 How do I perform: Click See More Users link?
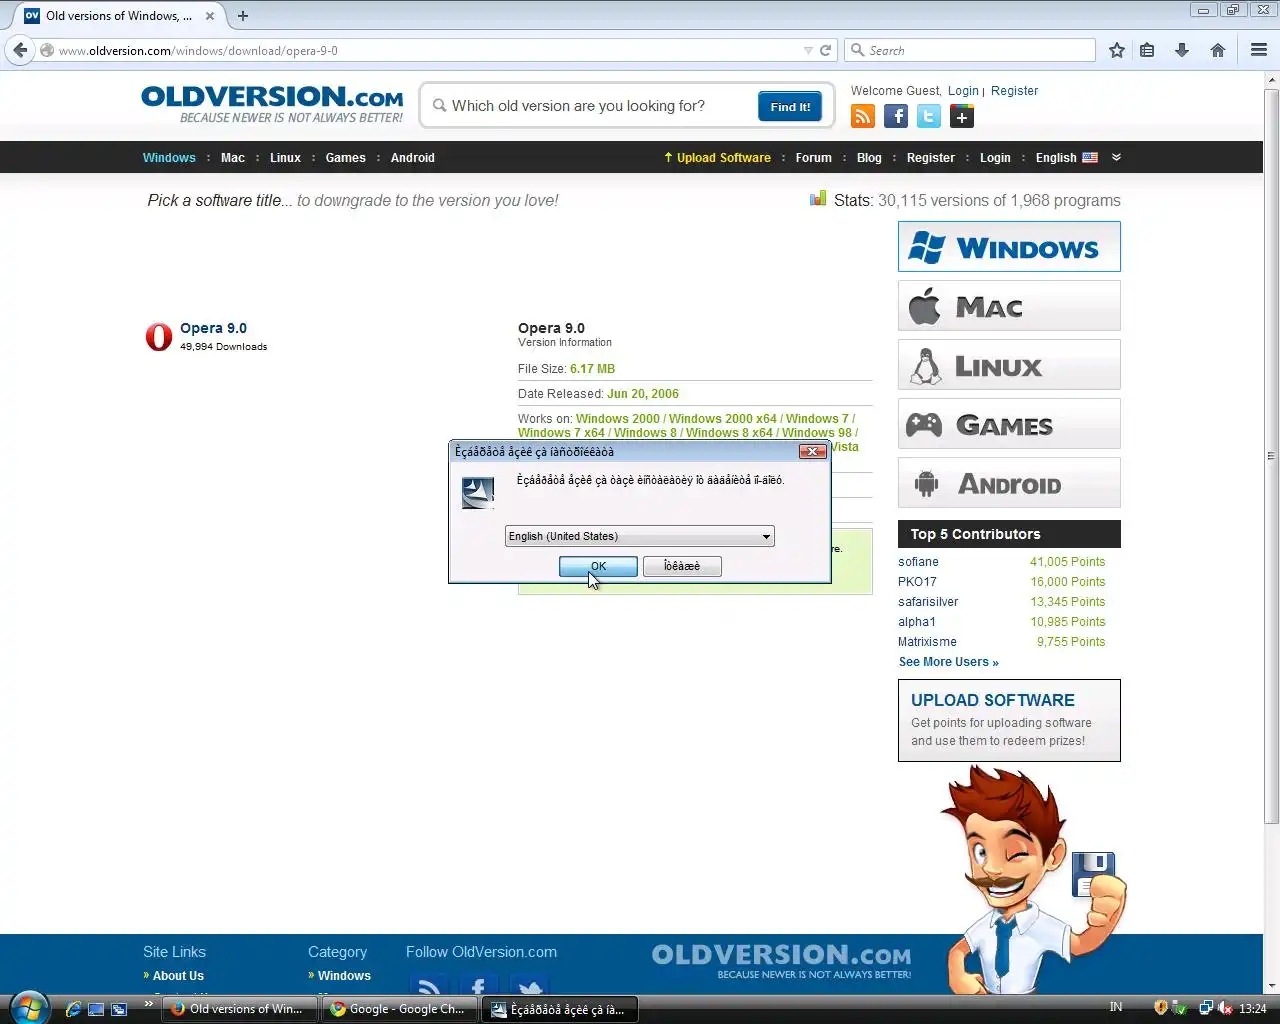[948, 662]
